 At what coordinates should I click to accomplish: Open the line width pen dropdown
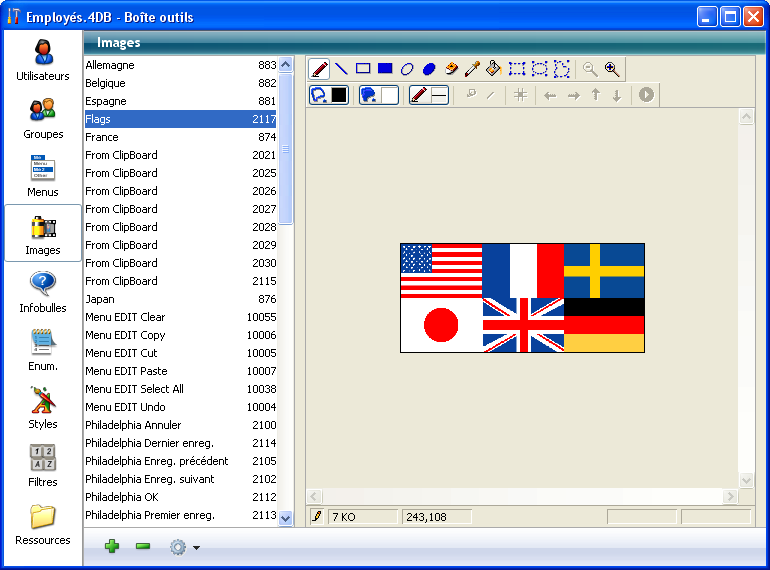pyautogui.click(x=429, y=95)
